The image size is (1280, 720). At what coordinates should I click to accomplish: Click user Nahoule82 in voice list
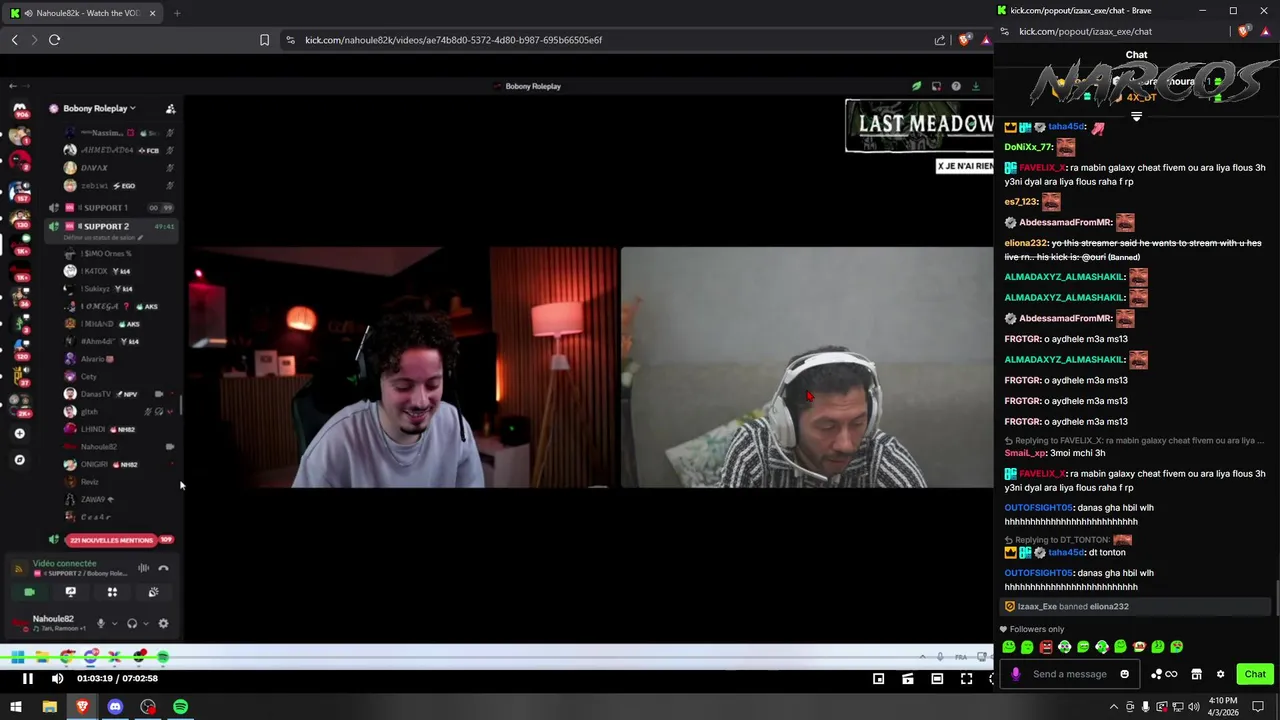click(98, 447)
